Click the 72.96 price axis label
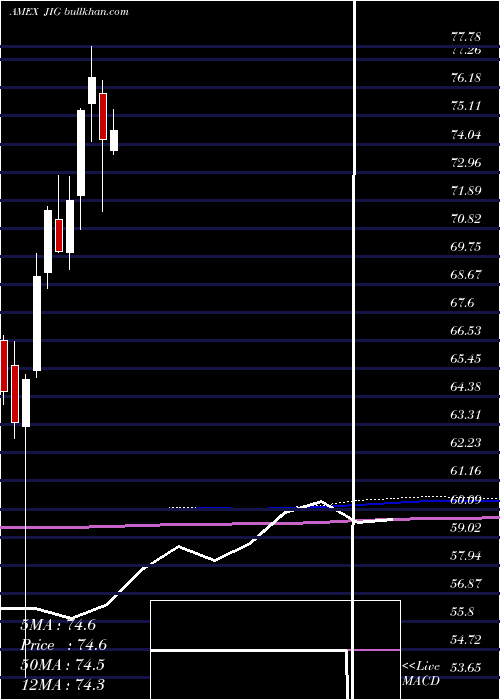500x700 pixels. point(467,162)
